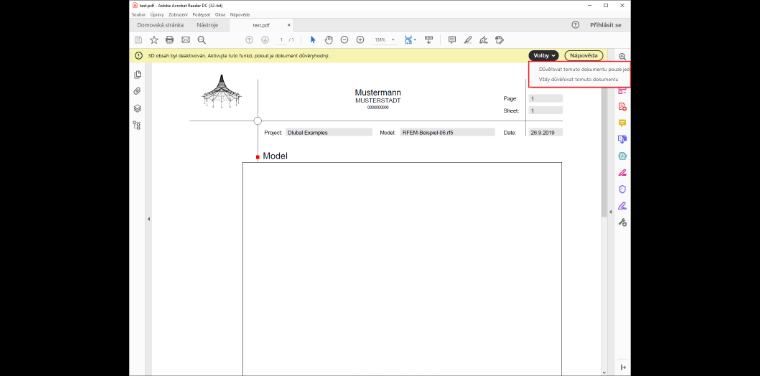This screenshot has width=760, height=376.
Task: Star the file as a favorite
Action: 154,40
